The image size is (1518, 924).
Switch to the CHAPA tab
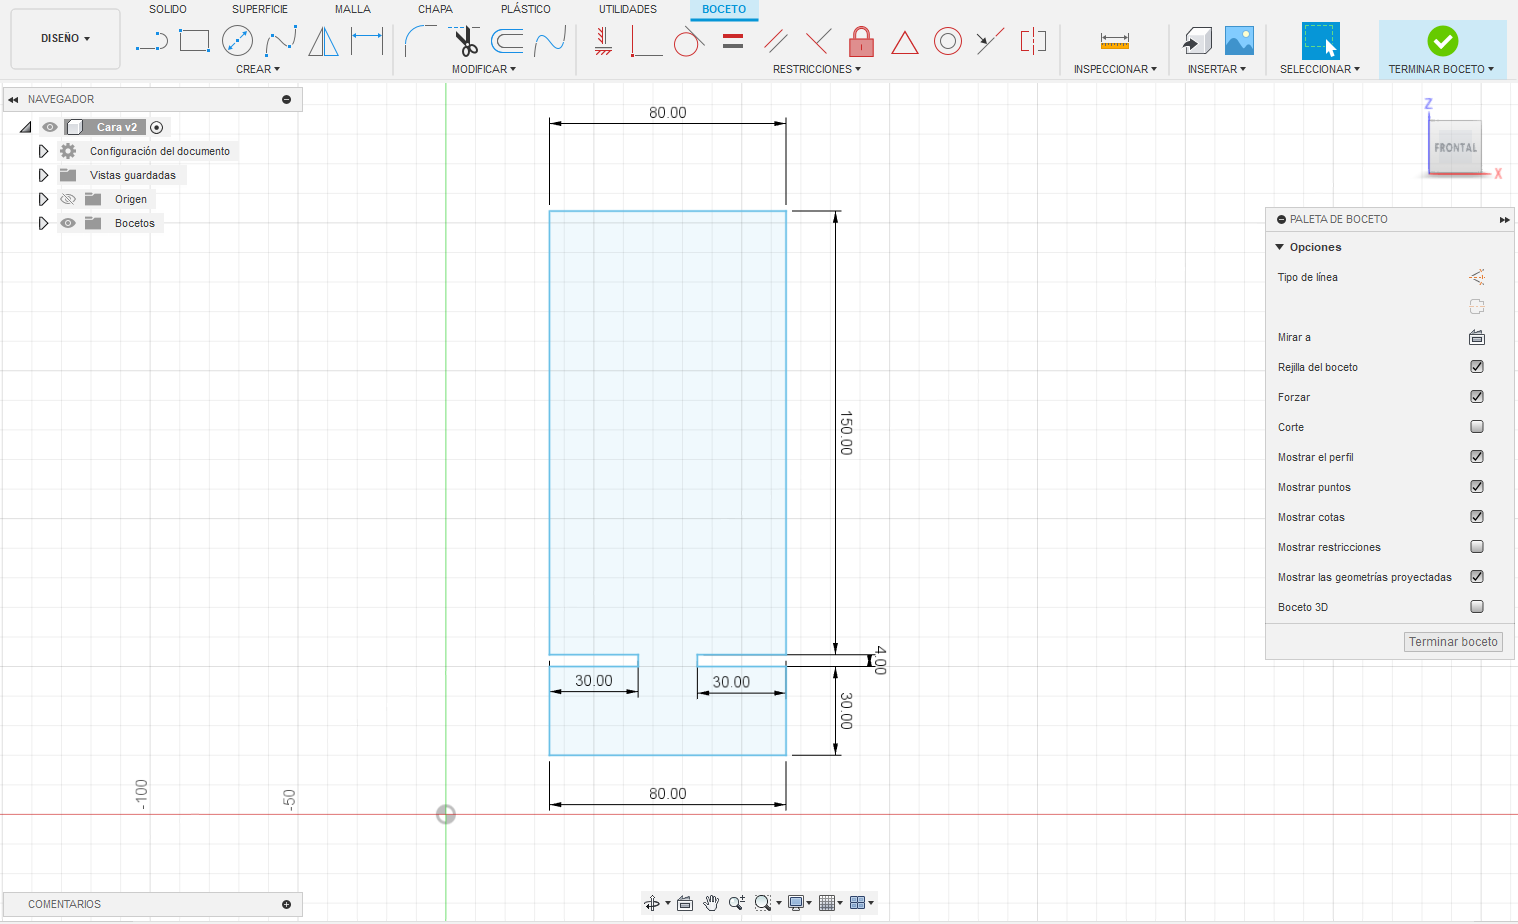click(435, 9)
